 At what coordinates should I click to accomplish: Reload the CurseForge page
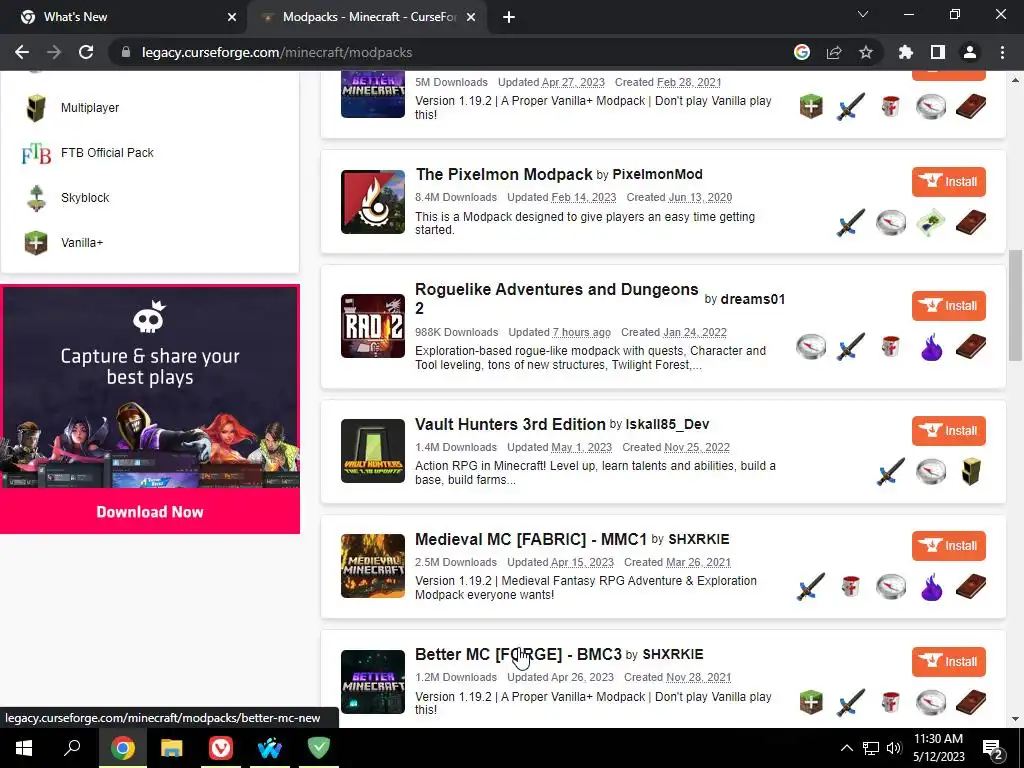tap(86, 52)
